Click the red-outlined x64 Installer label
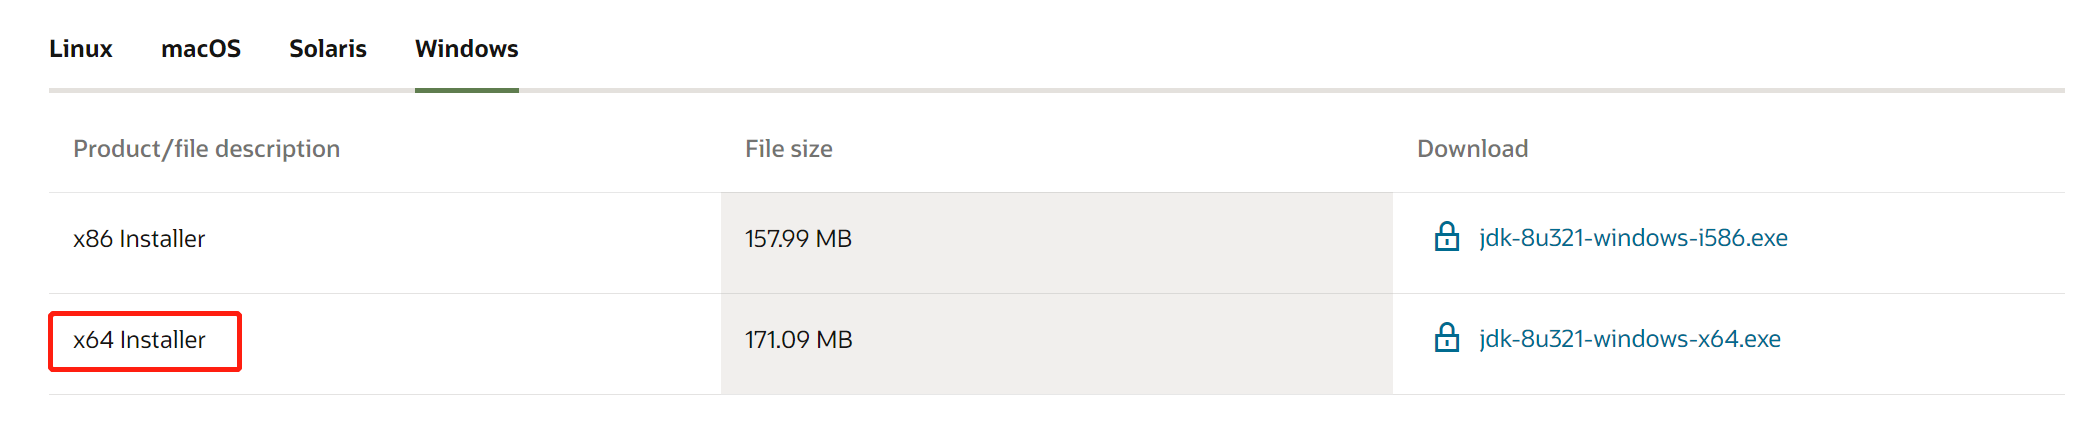Image resolution: width=2096 pixels, height=431 pixels. (x=139, y=340)
